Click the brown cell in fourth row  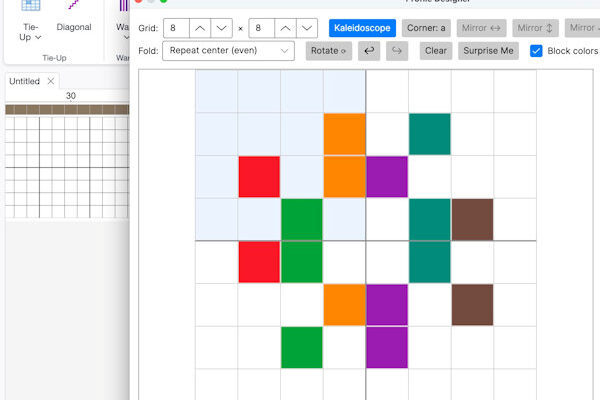[473, 220]
